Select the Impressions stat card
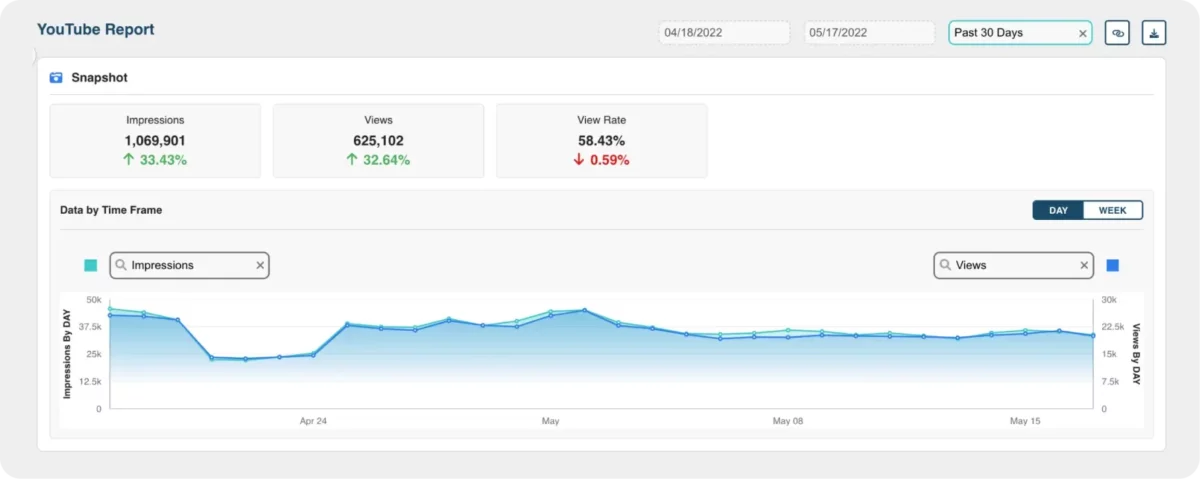Viewport: 1200px width, 479px height. 155,141
